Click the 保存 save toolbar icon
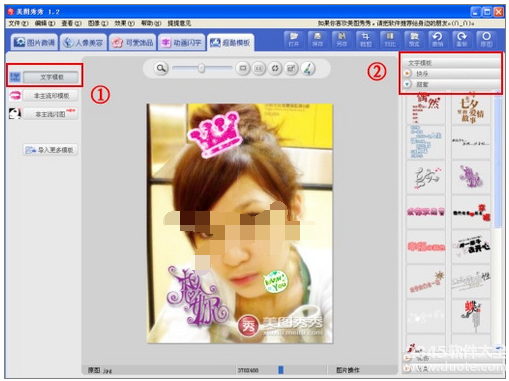The width and height of the screenshot is (509, 381). [318, 39]
